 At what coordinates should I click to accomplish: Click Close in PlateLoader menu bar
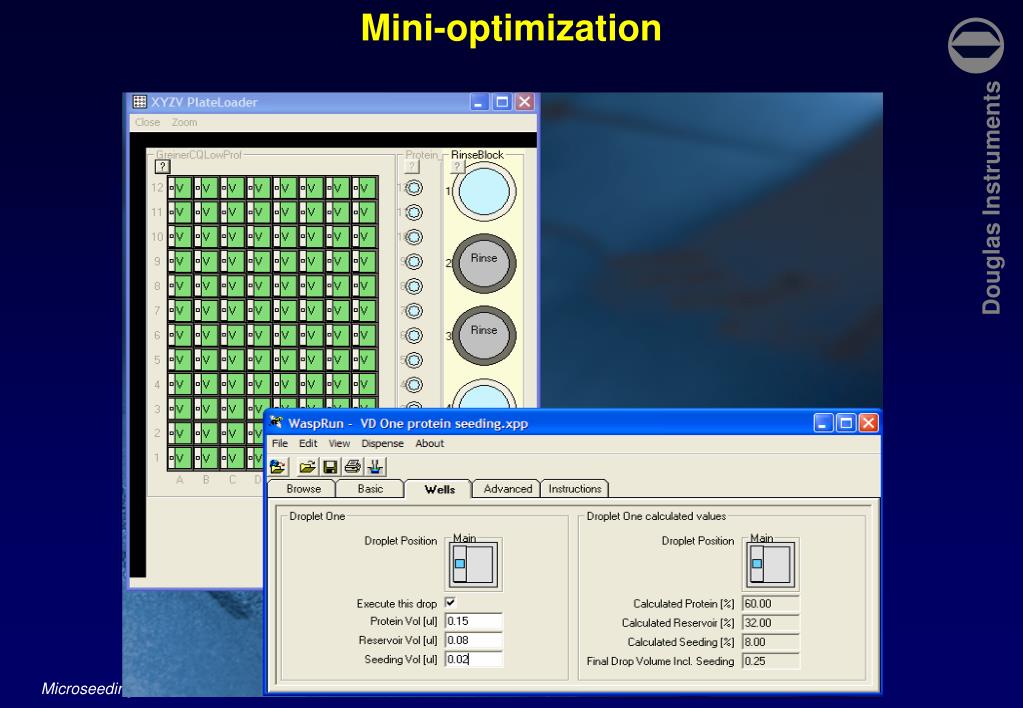coord(147,122)
